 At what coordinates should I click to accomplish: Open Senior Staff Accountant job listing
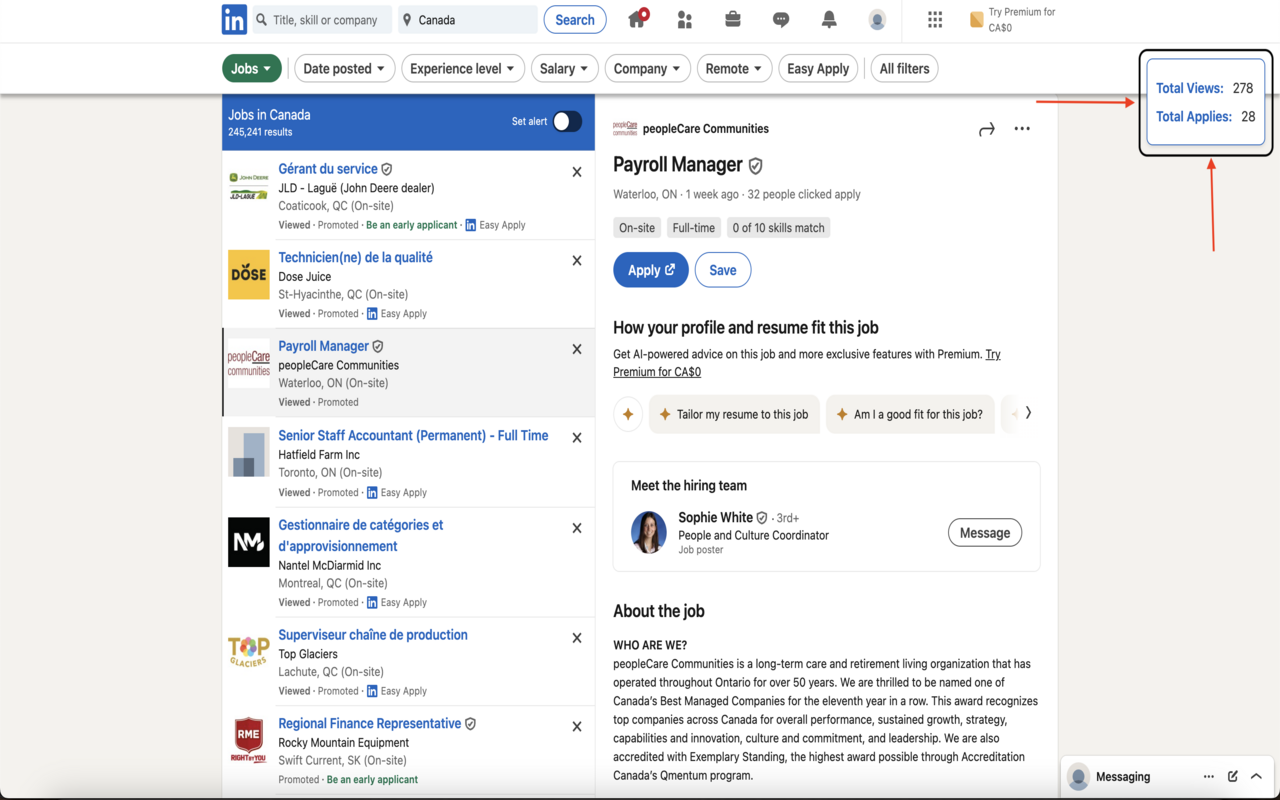(x=413, y=436)
